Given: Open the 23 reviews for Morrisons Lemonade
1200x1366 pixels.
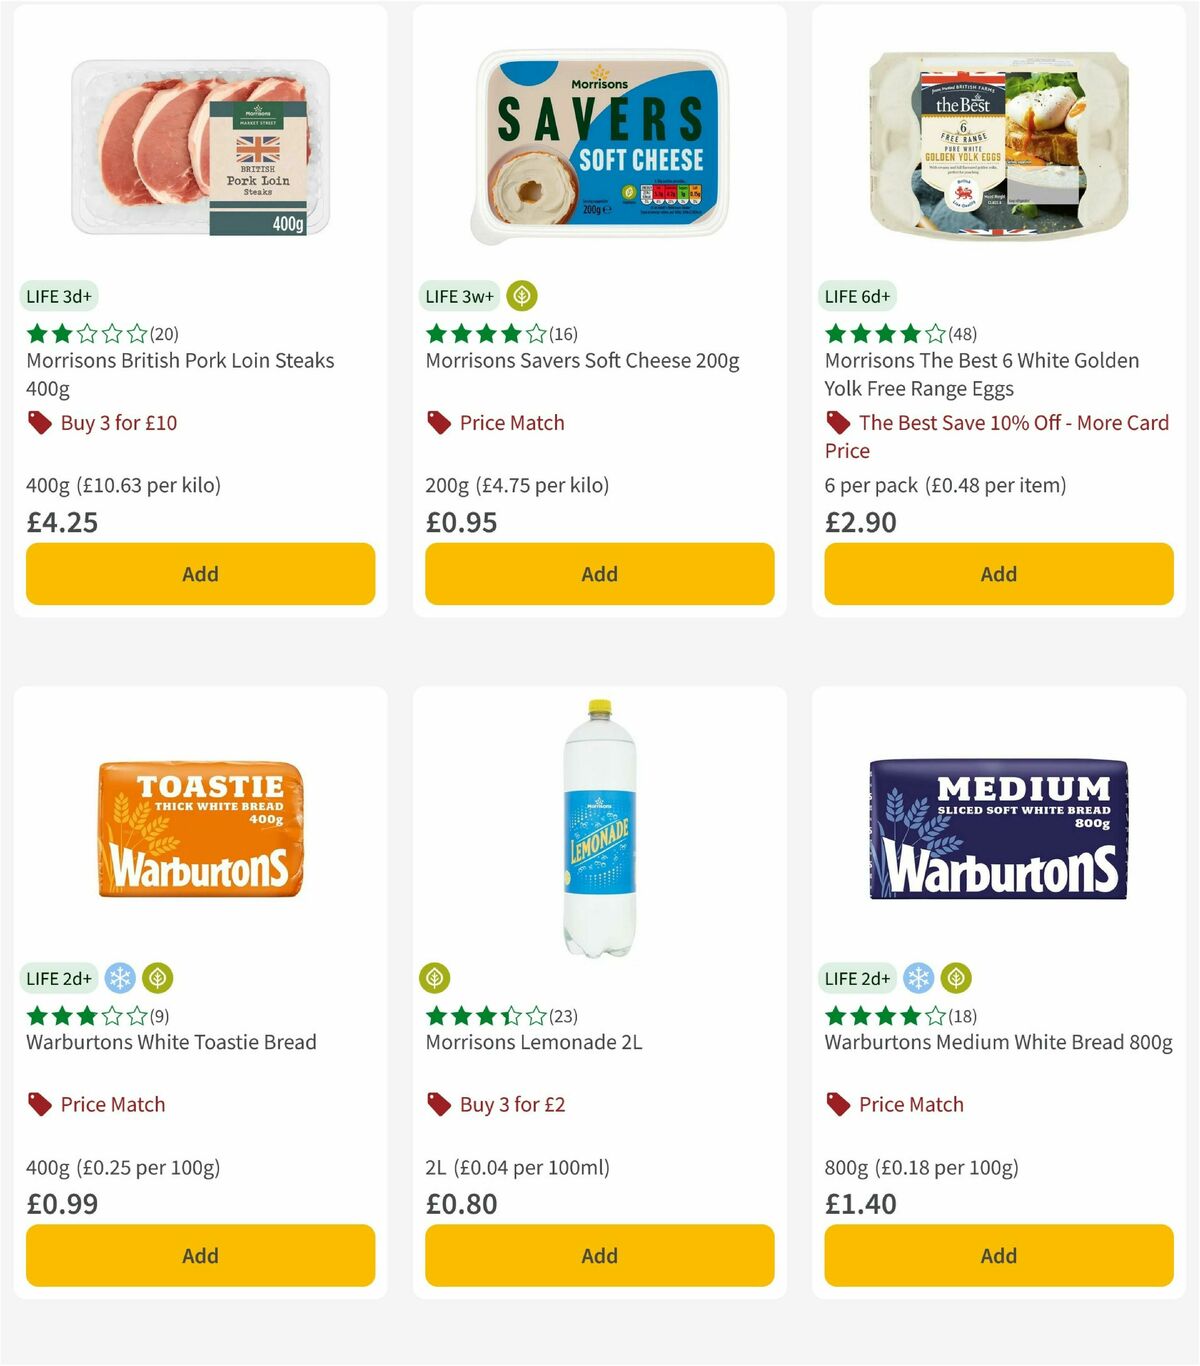Looking at the screenshot, I should (x=563, y=1015).
